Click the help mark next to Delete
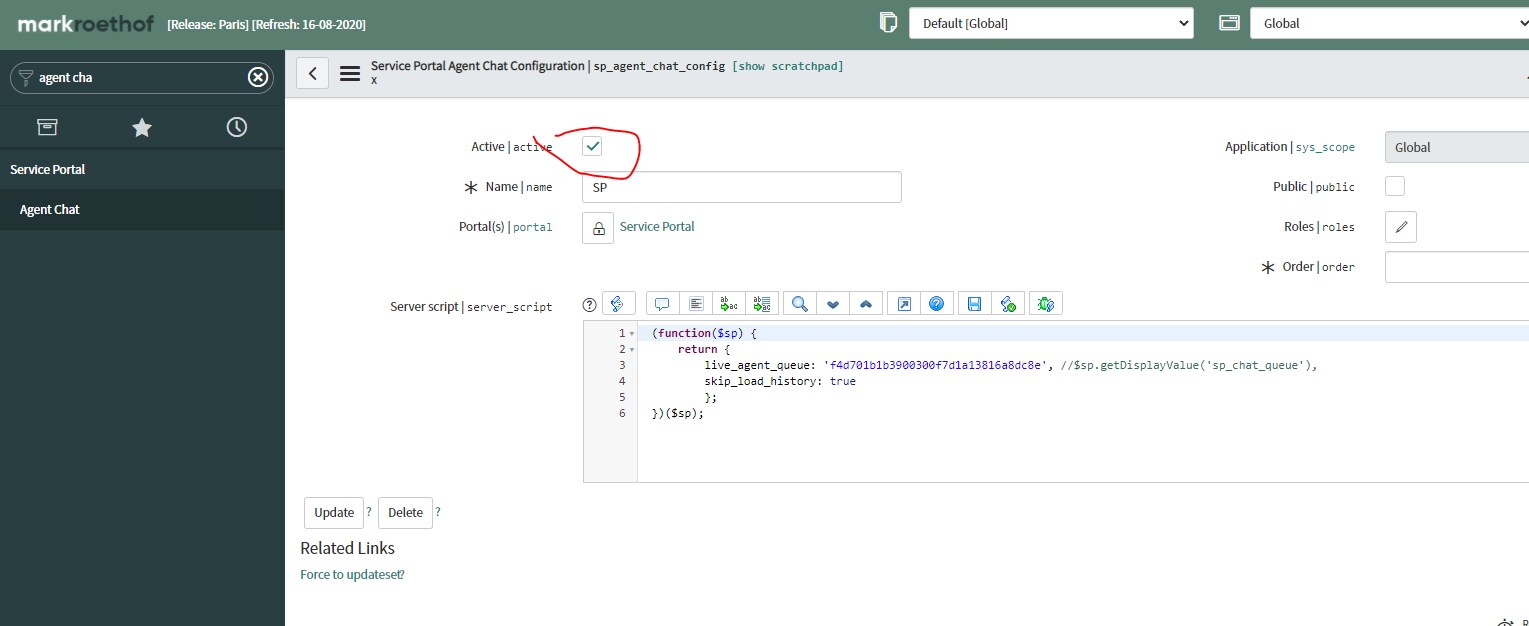This screenshot has width=1529, height=626. click(x=438, y=512)
